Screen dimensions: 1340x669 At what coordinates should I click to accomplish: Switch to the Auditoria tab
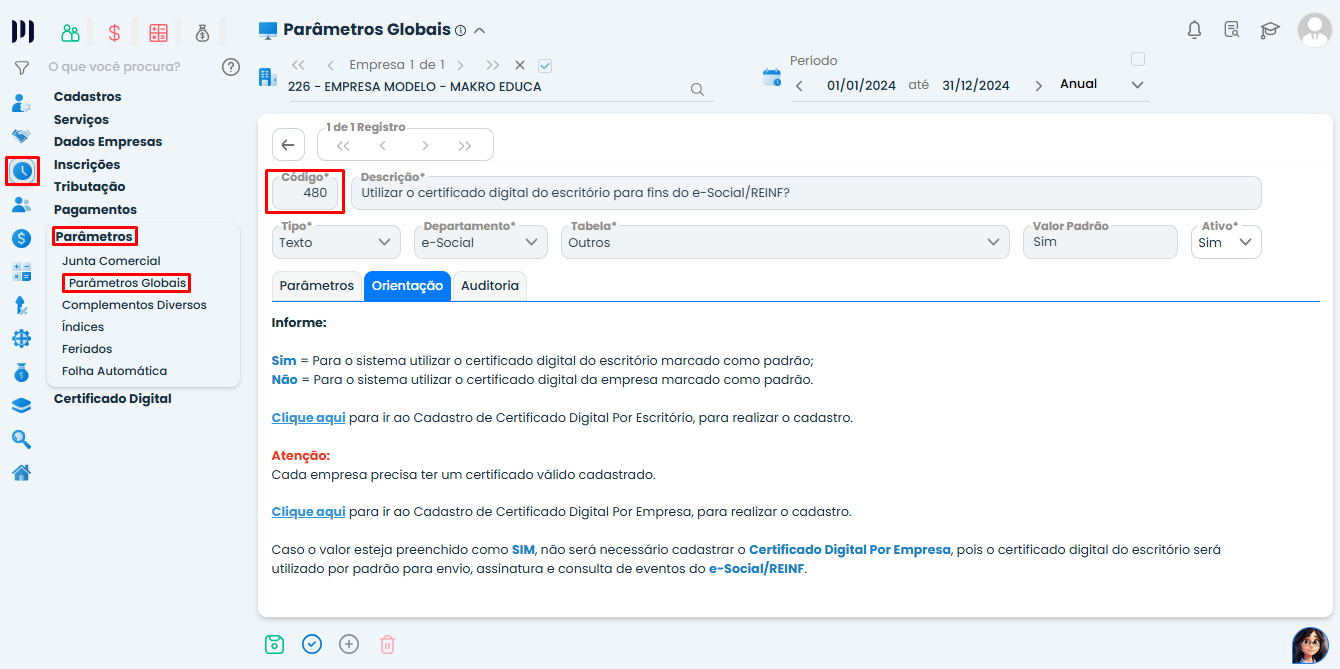coord(490,286)
